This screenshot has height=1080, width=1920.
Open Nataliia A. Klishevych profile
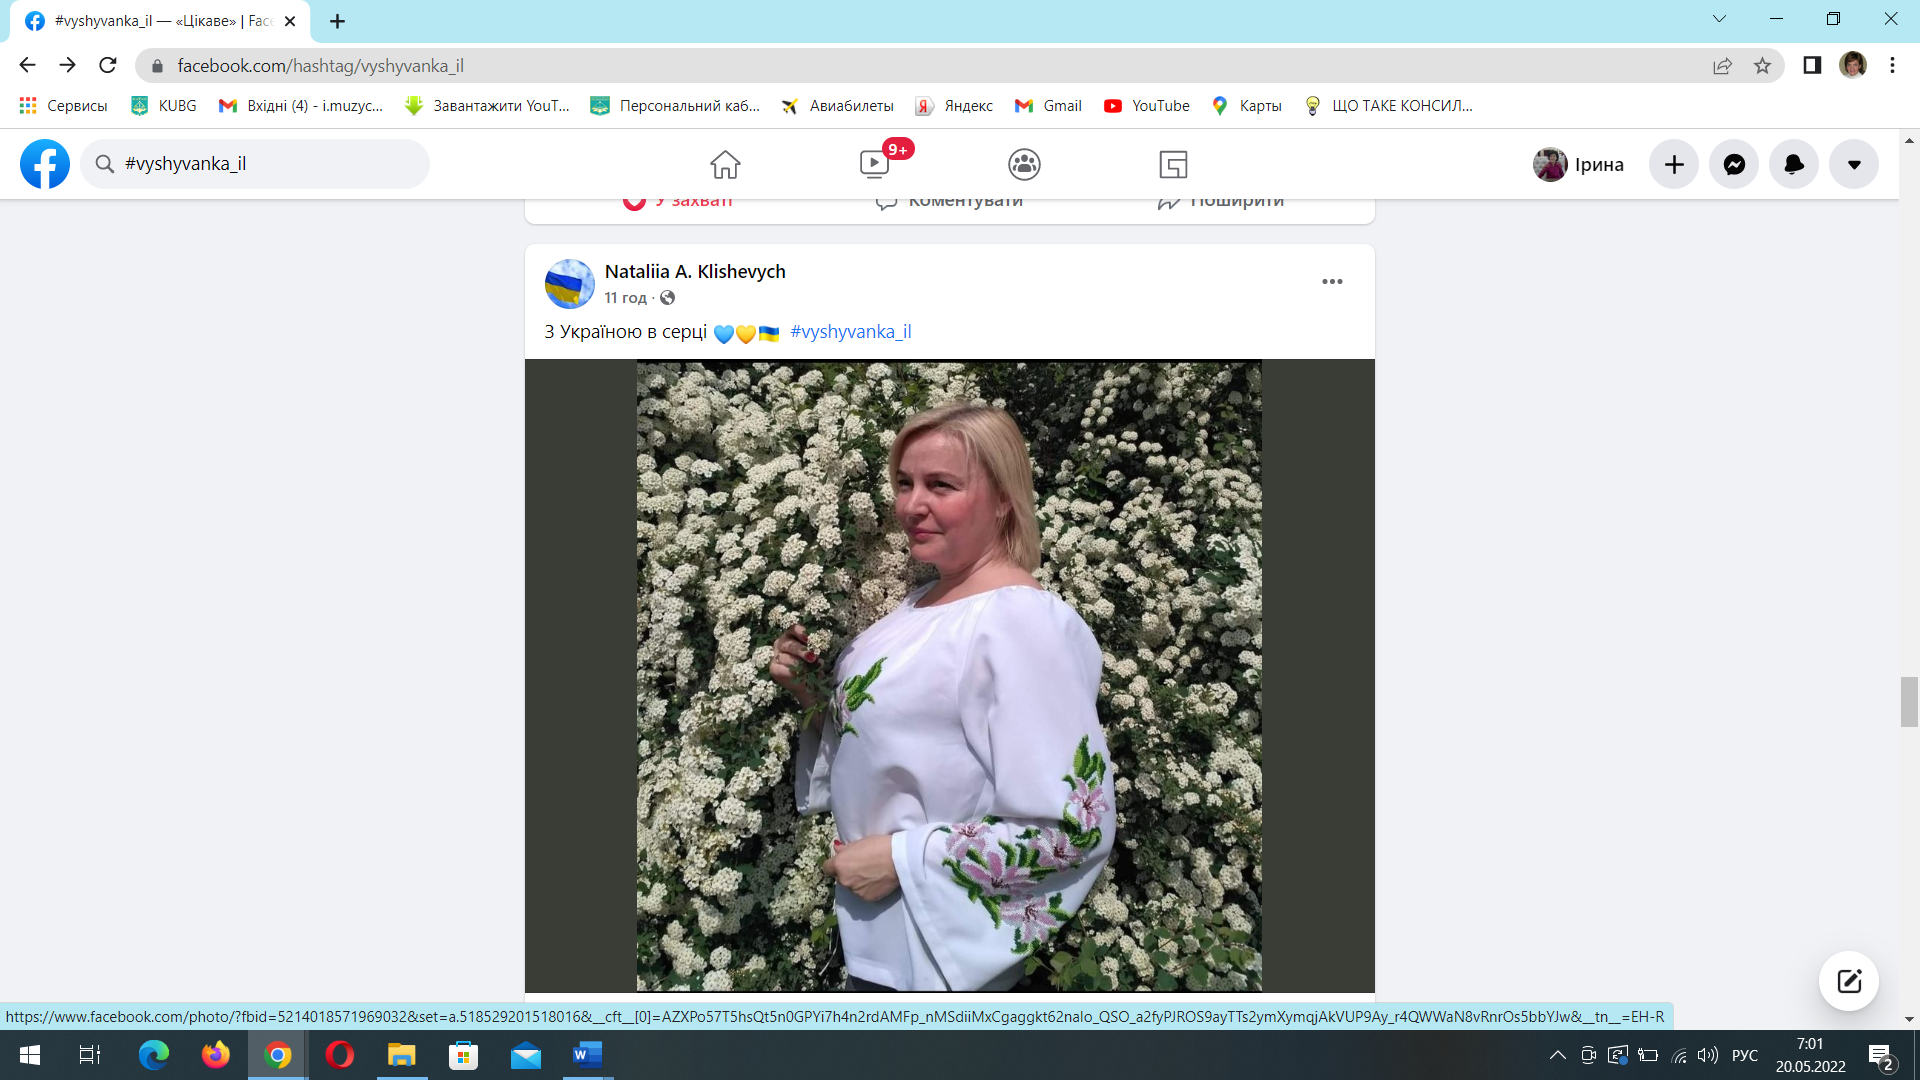point(695,272)
